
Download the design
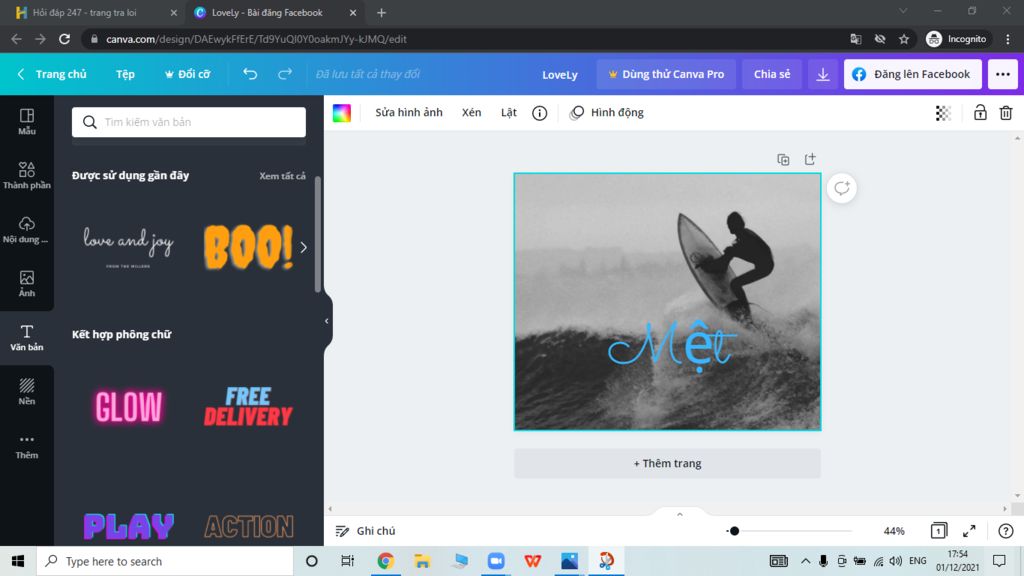(823, 74)
